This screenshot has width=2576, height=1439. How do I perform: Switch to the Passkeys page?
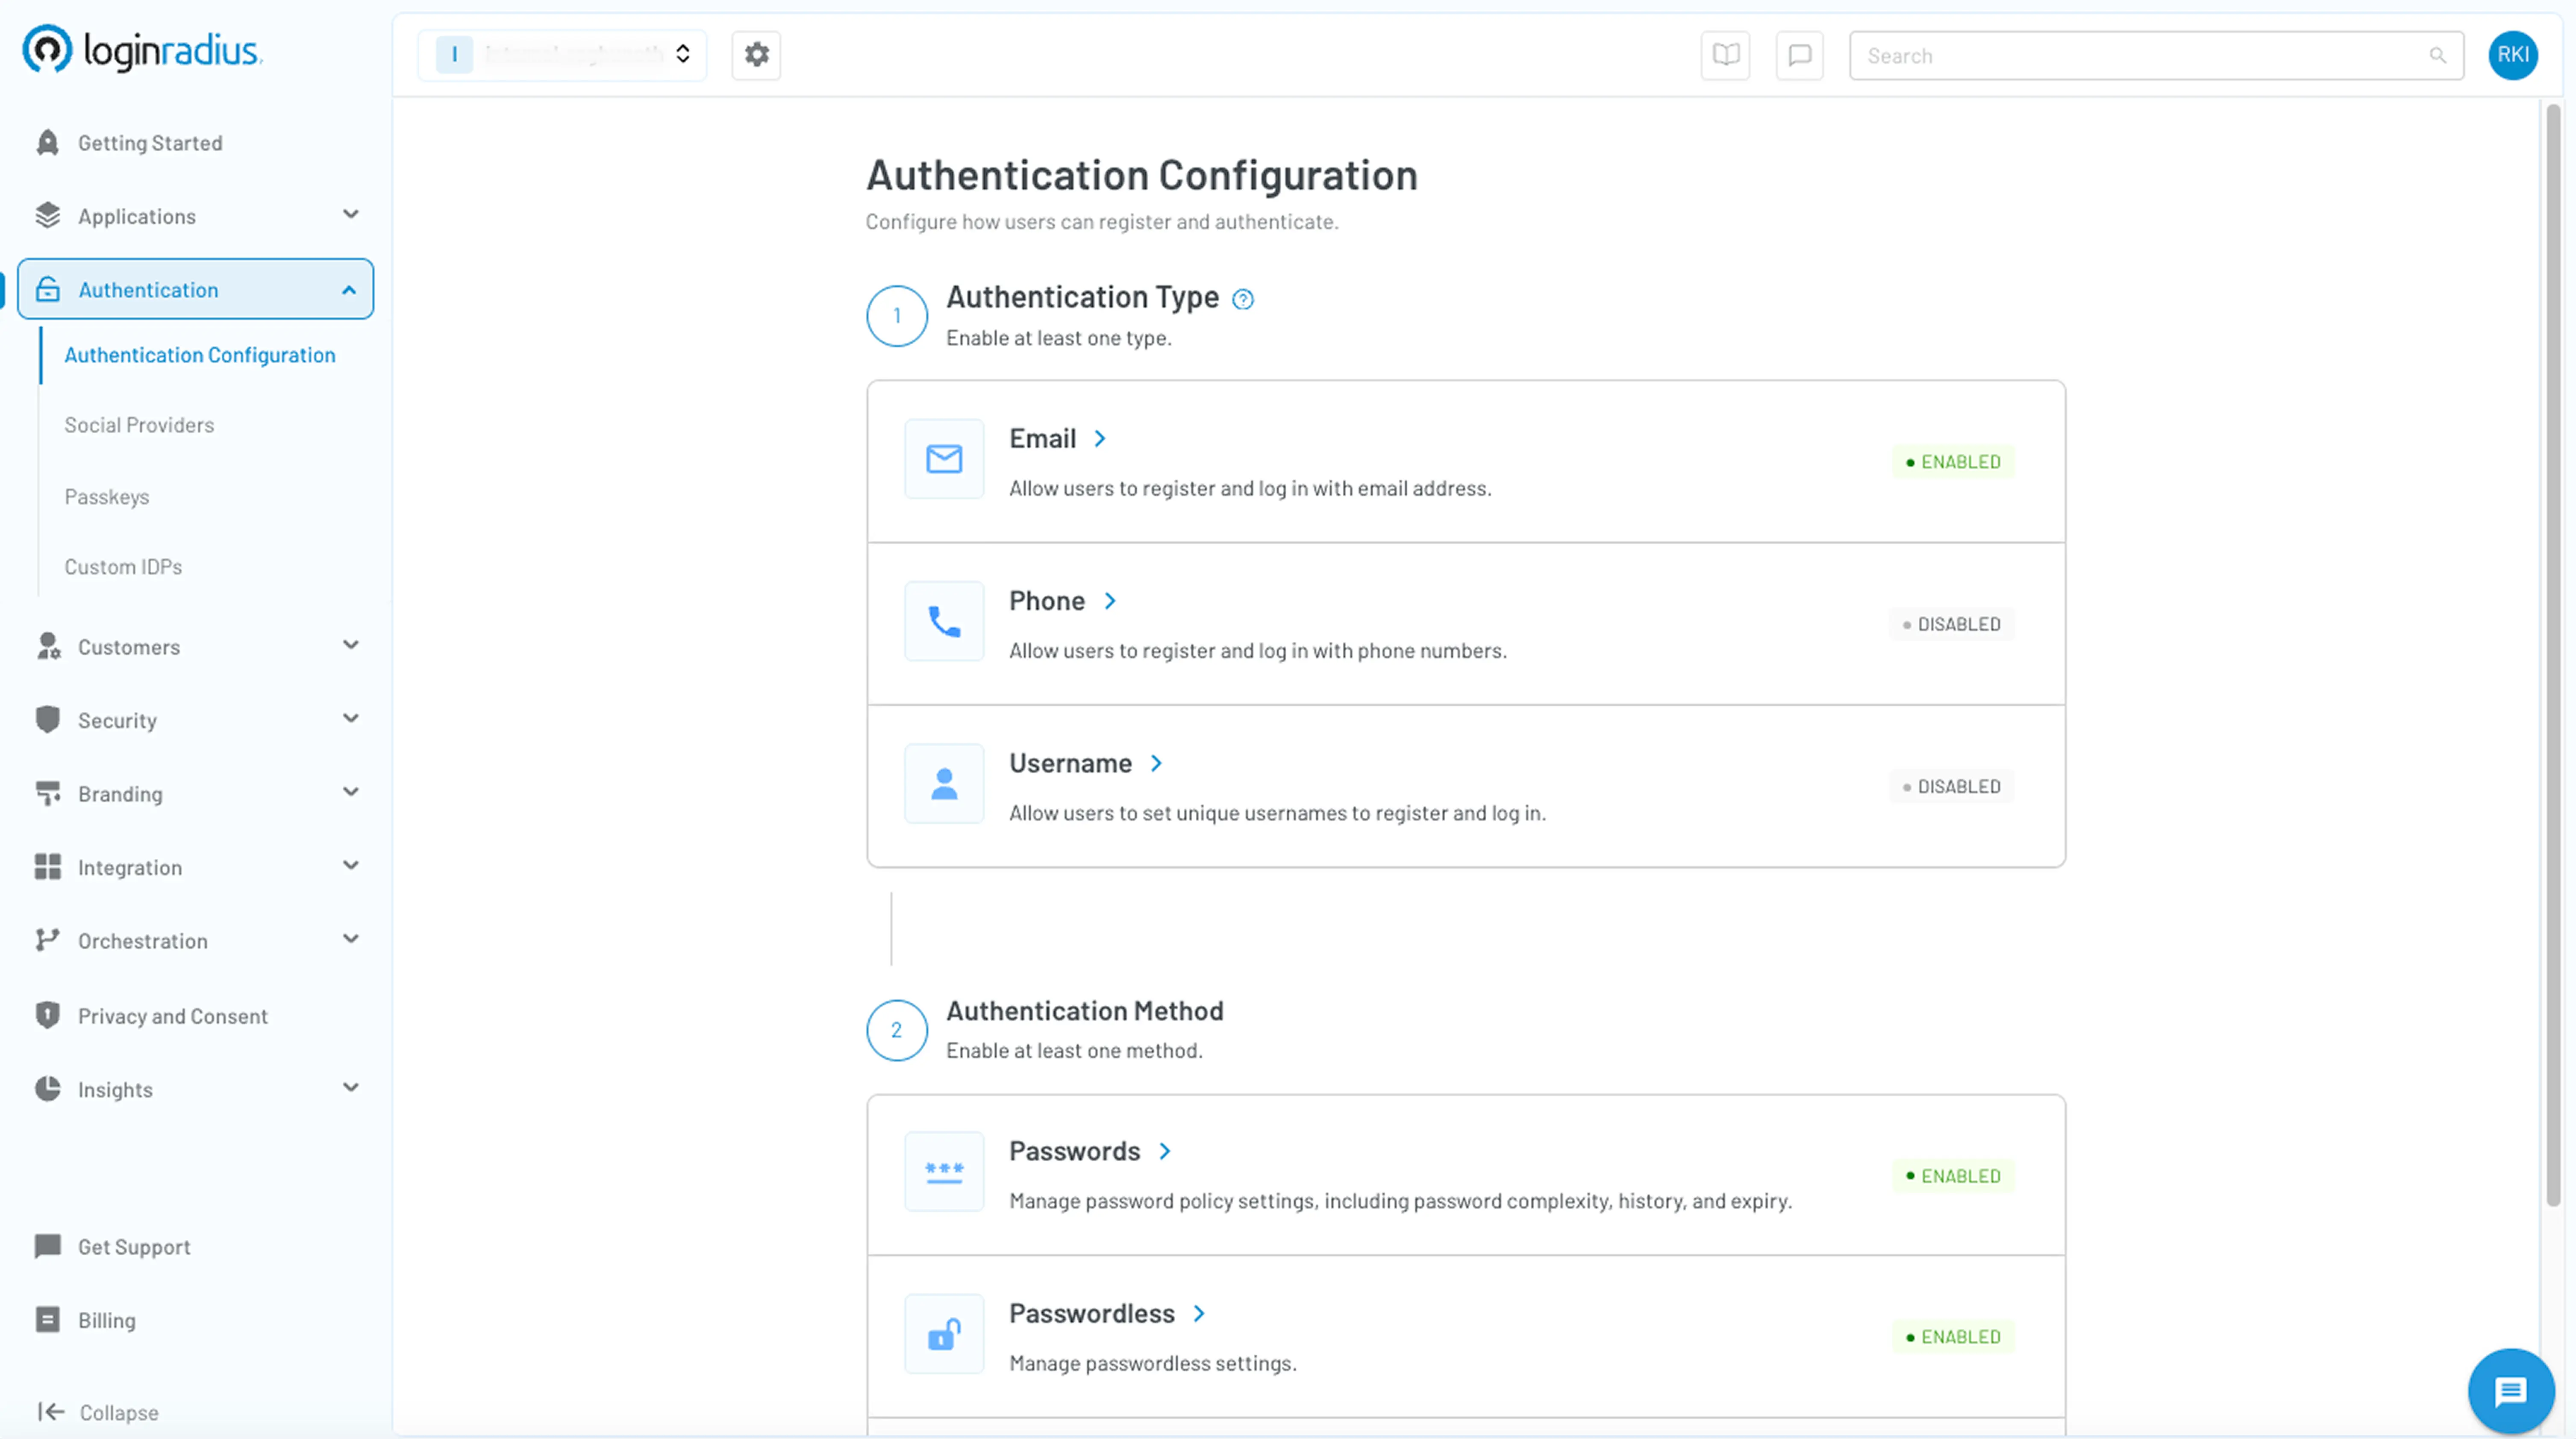click(107, 496)
